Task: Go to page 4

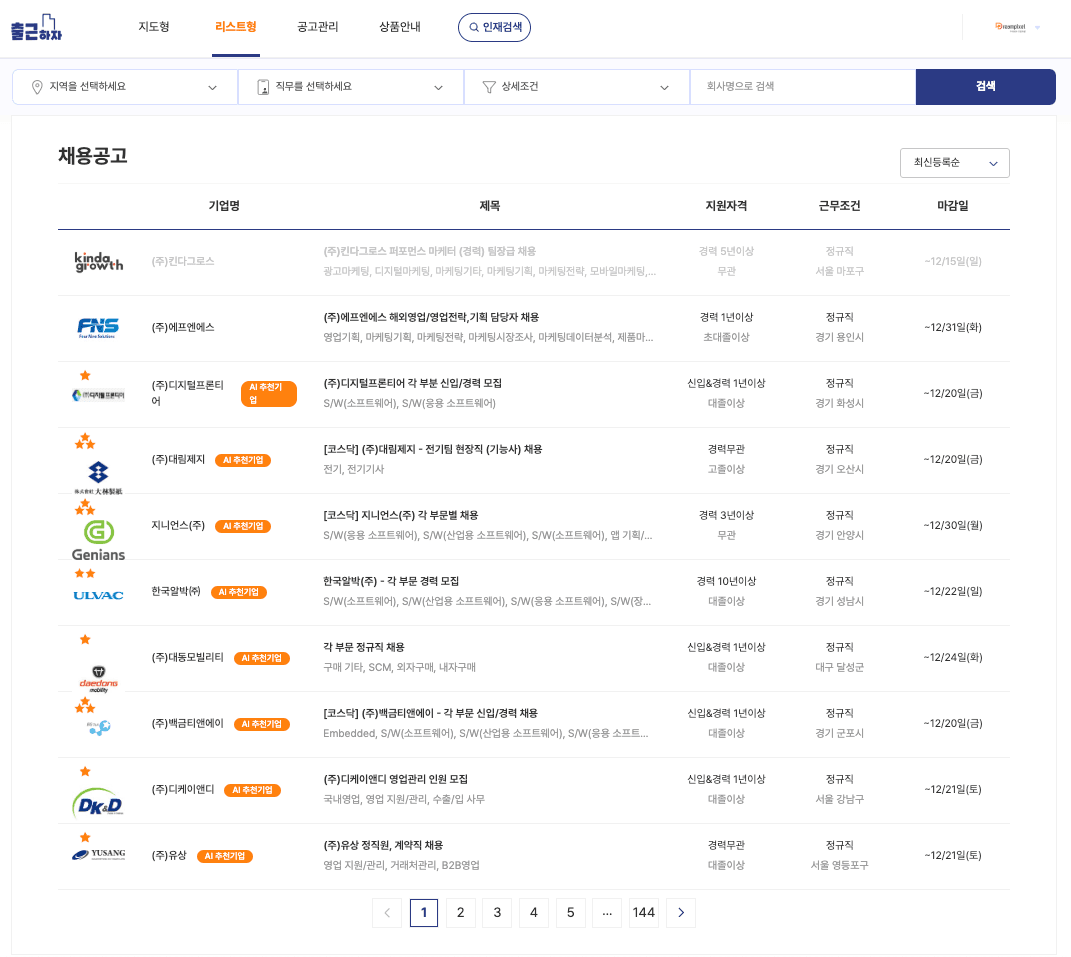Action: pos(534,913)
